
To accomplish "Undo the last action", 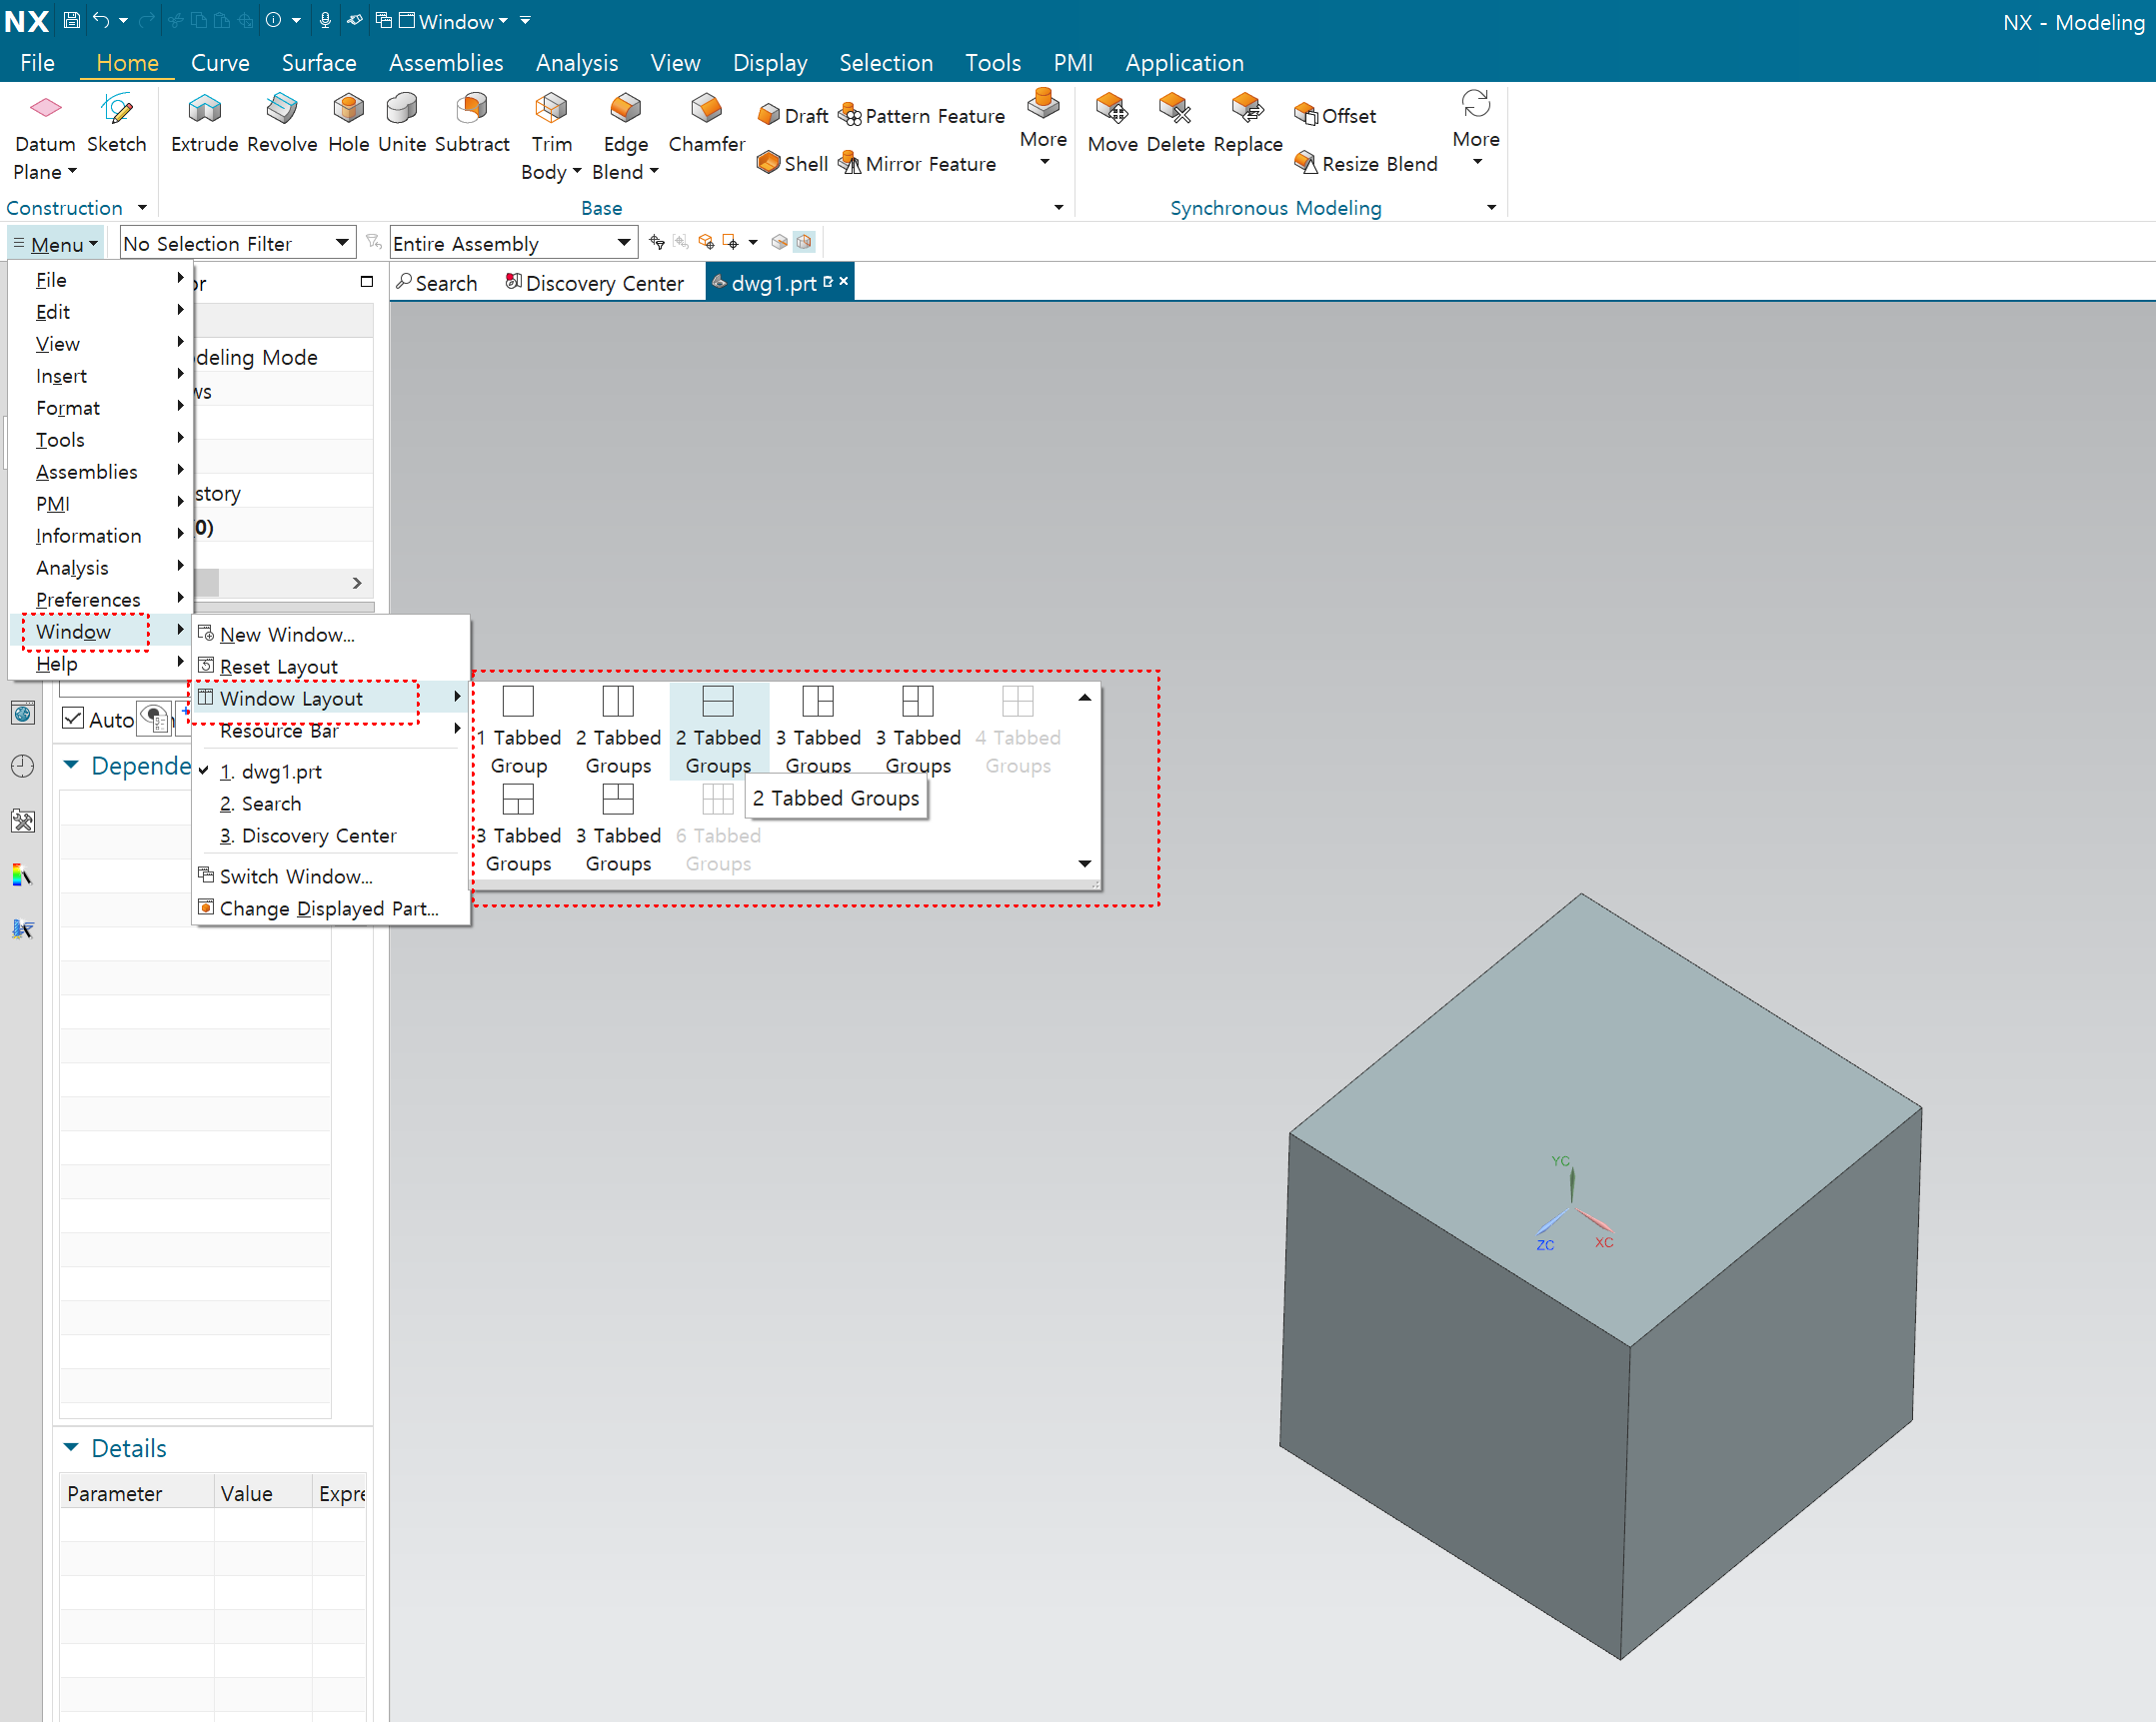I will pos(101,20).
